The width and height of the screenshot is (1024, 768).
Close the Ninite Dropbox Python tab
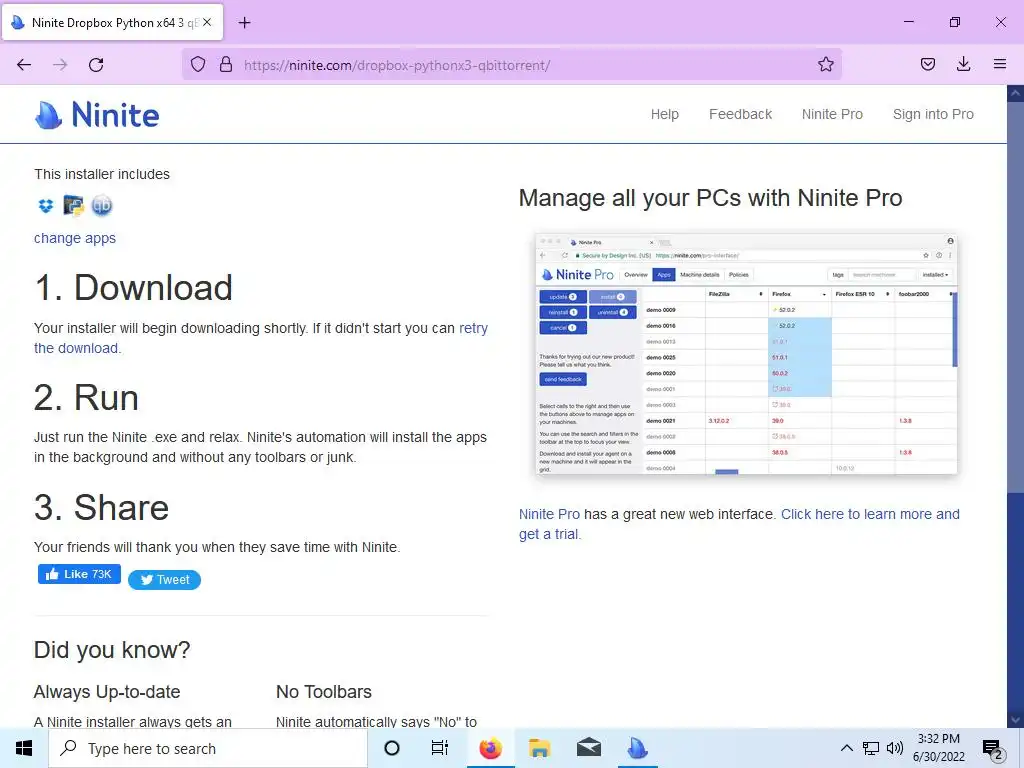pyautogui.click(x=207, y=22)
